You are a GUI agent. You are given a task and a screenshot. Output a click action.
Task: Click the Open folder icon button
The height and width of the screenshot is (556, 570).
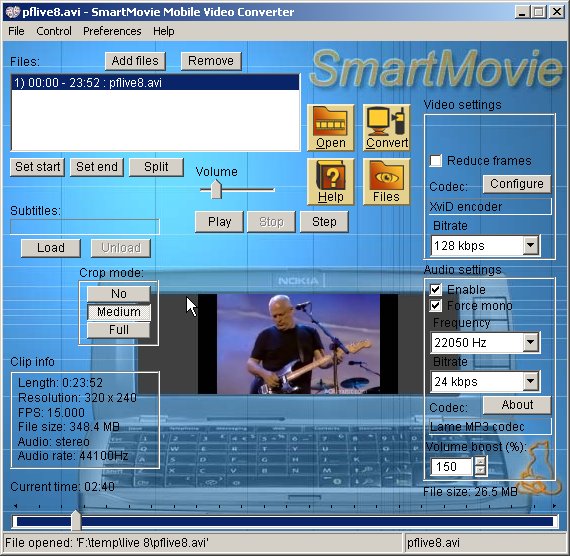[330, 128]
